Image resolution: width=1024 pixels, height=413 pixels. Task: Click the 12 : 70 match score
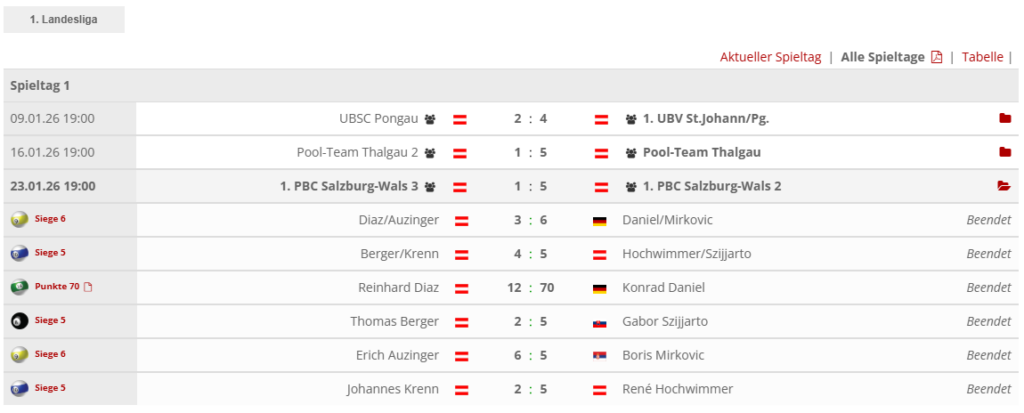(531, 288)
